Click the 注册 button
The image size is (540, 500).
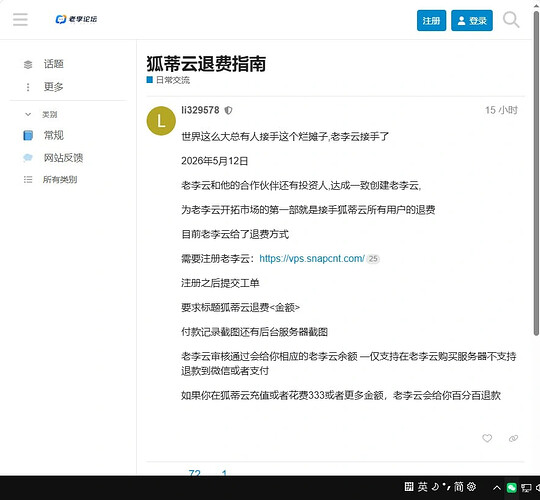(431, 20)
